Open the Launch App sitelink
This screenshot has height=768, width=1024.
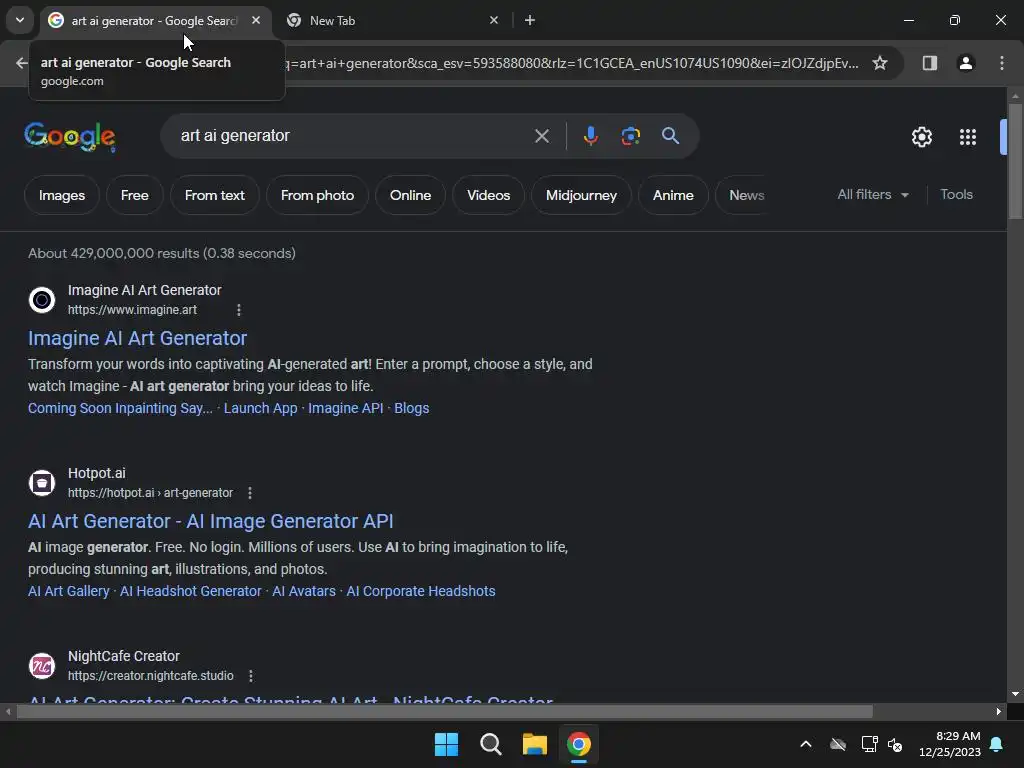(261, 408)
